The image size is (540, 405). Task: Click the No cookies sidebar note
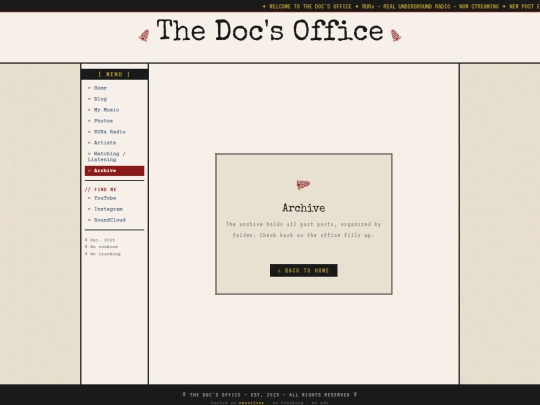102,247
